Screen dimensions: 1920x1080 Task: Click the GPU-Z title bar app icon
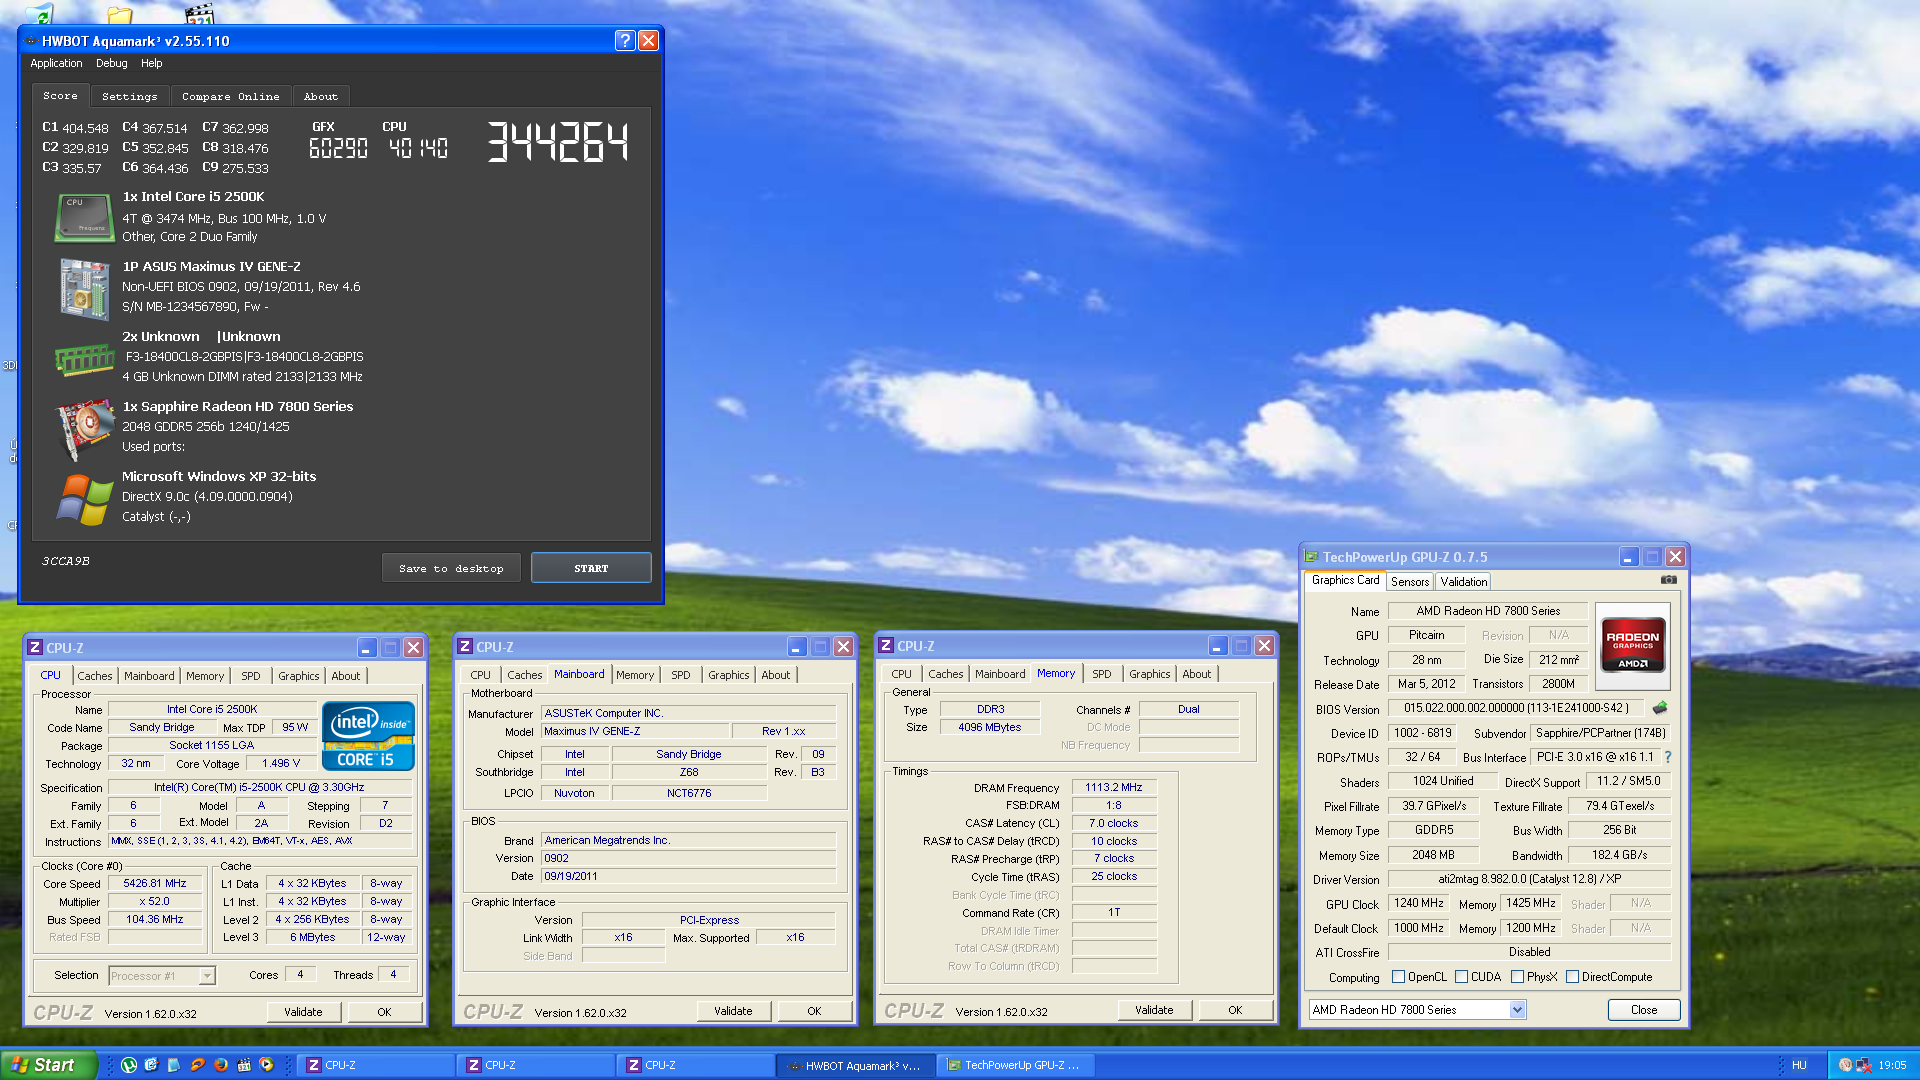(1311, 557)
